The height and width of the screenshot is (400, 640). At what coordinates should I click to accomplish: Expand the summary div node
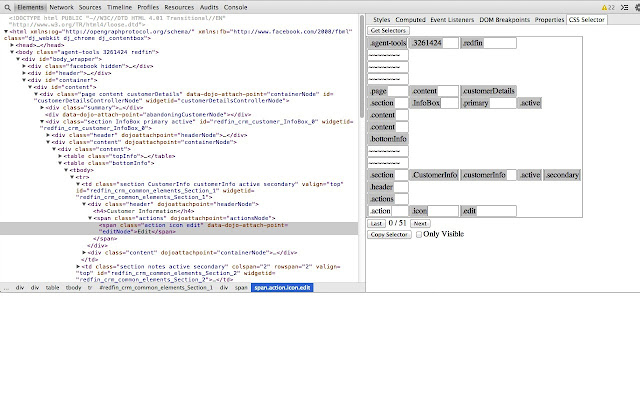coord(42,108)
